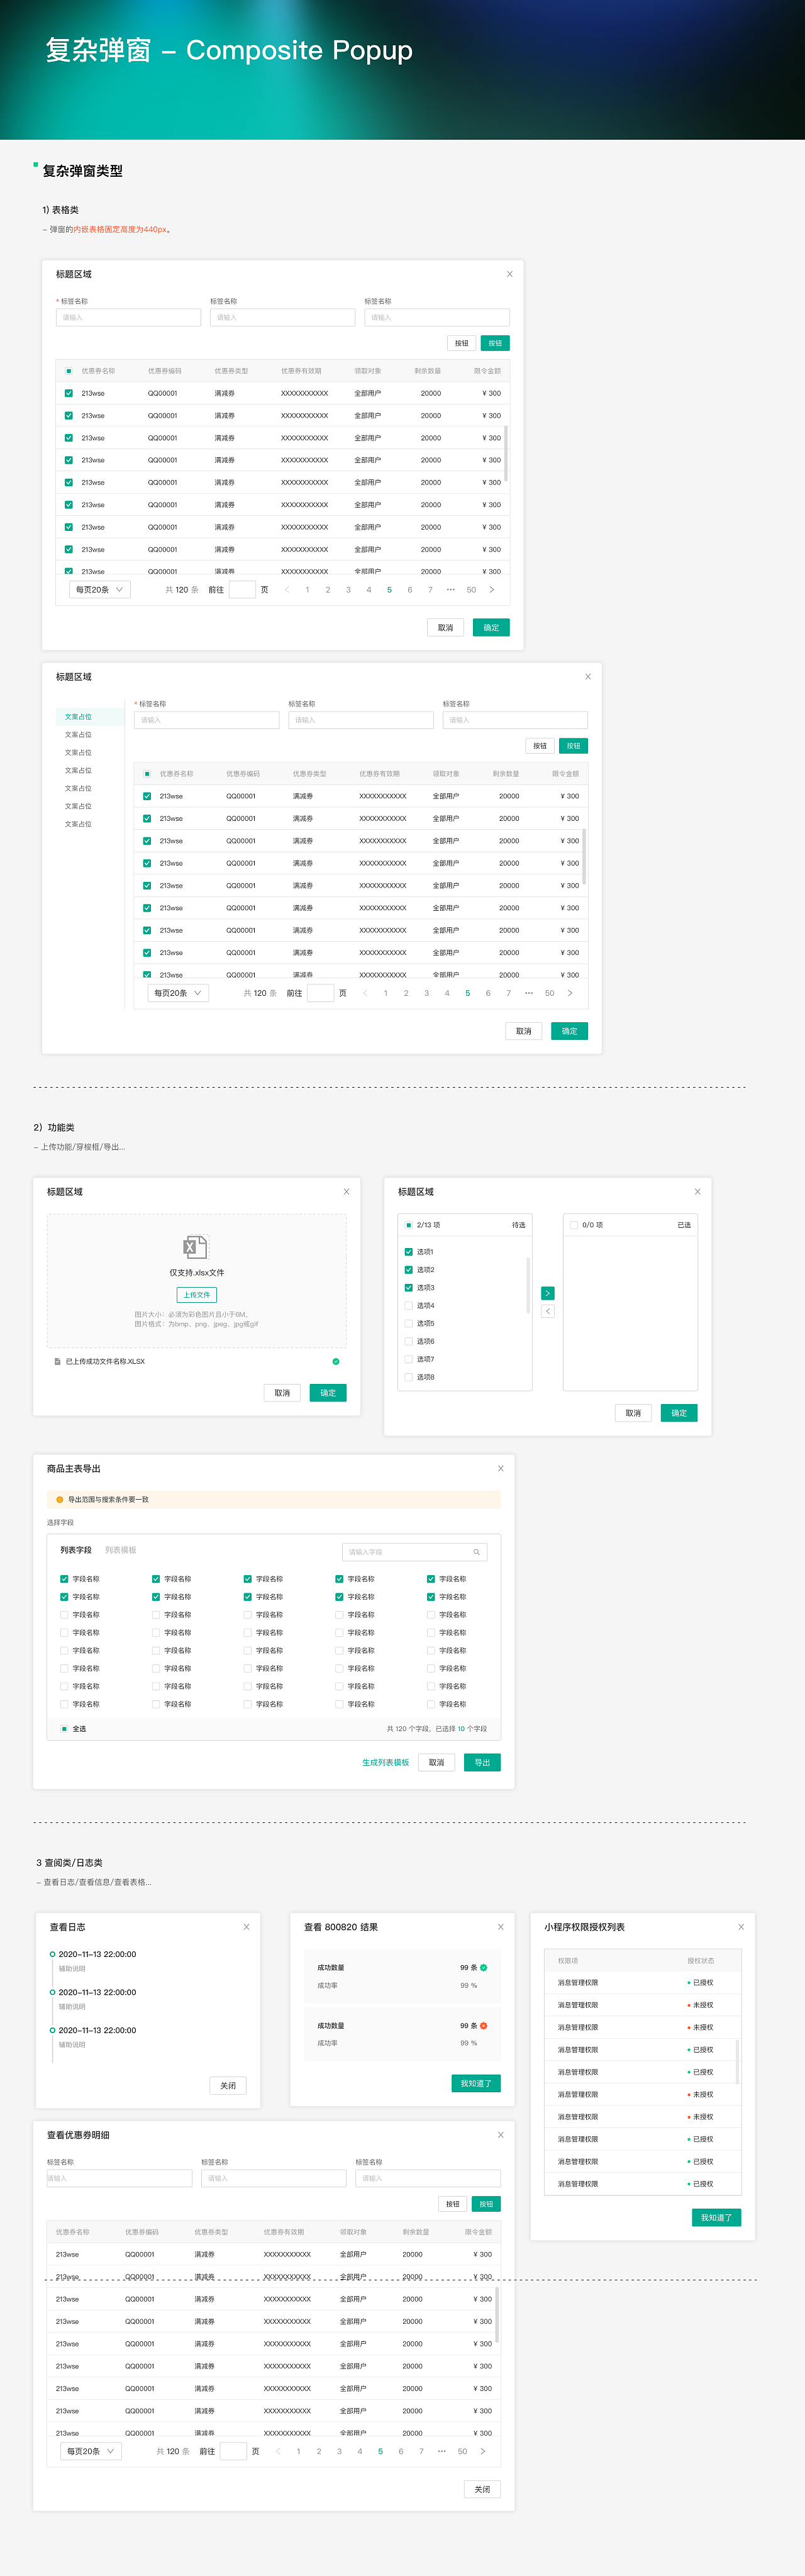Image resolution: width=805 pixels, height=2576 pixels.
Task: Open the 每页20条 dropdown in the 文案占位 sidebar dialog
Action: point(178,993)
